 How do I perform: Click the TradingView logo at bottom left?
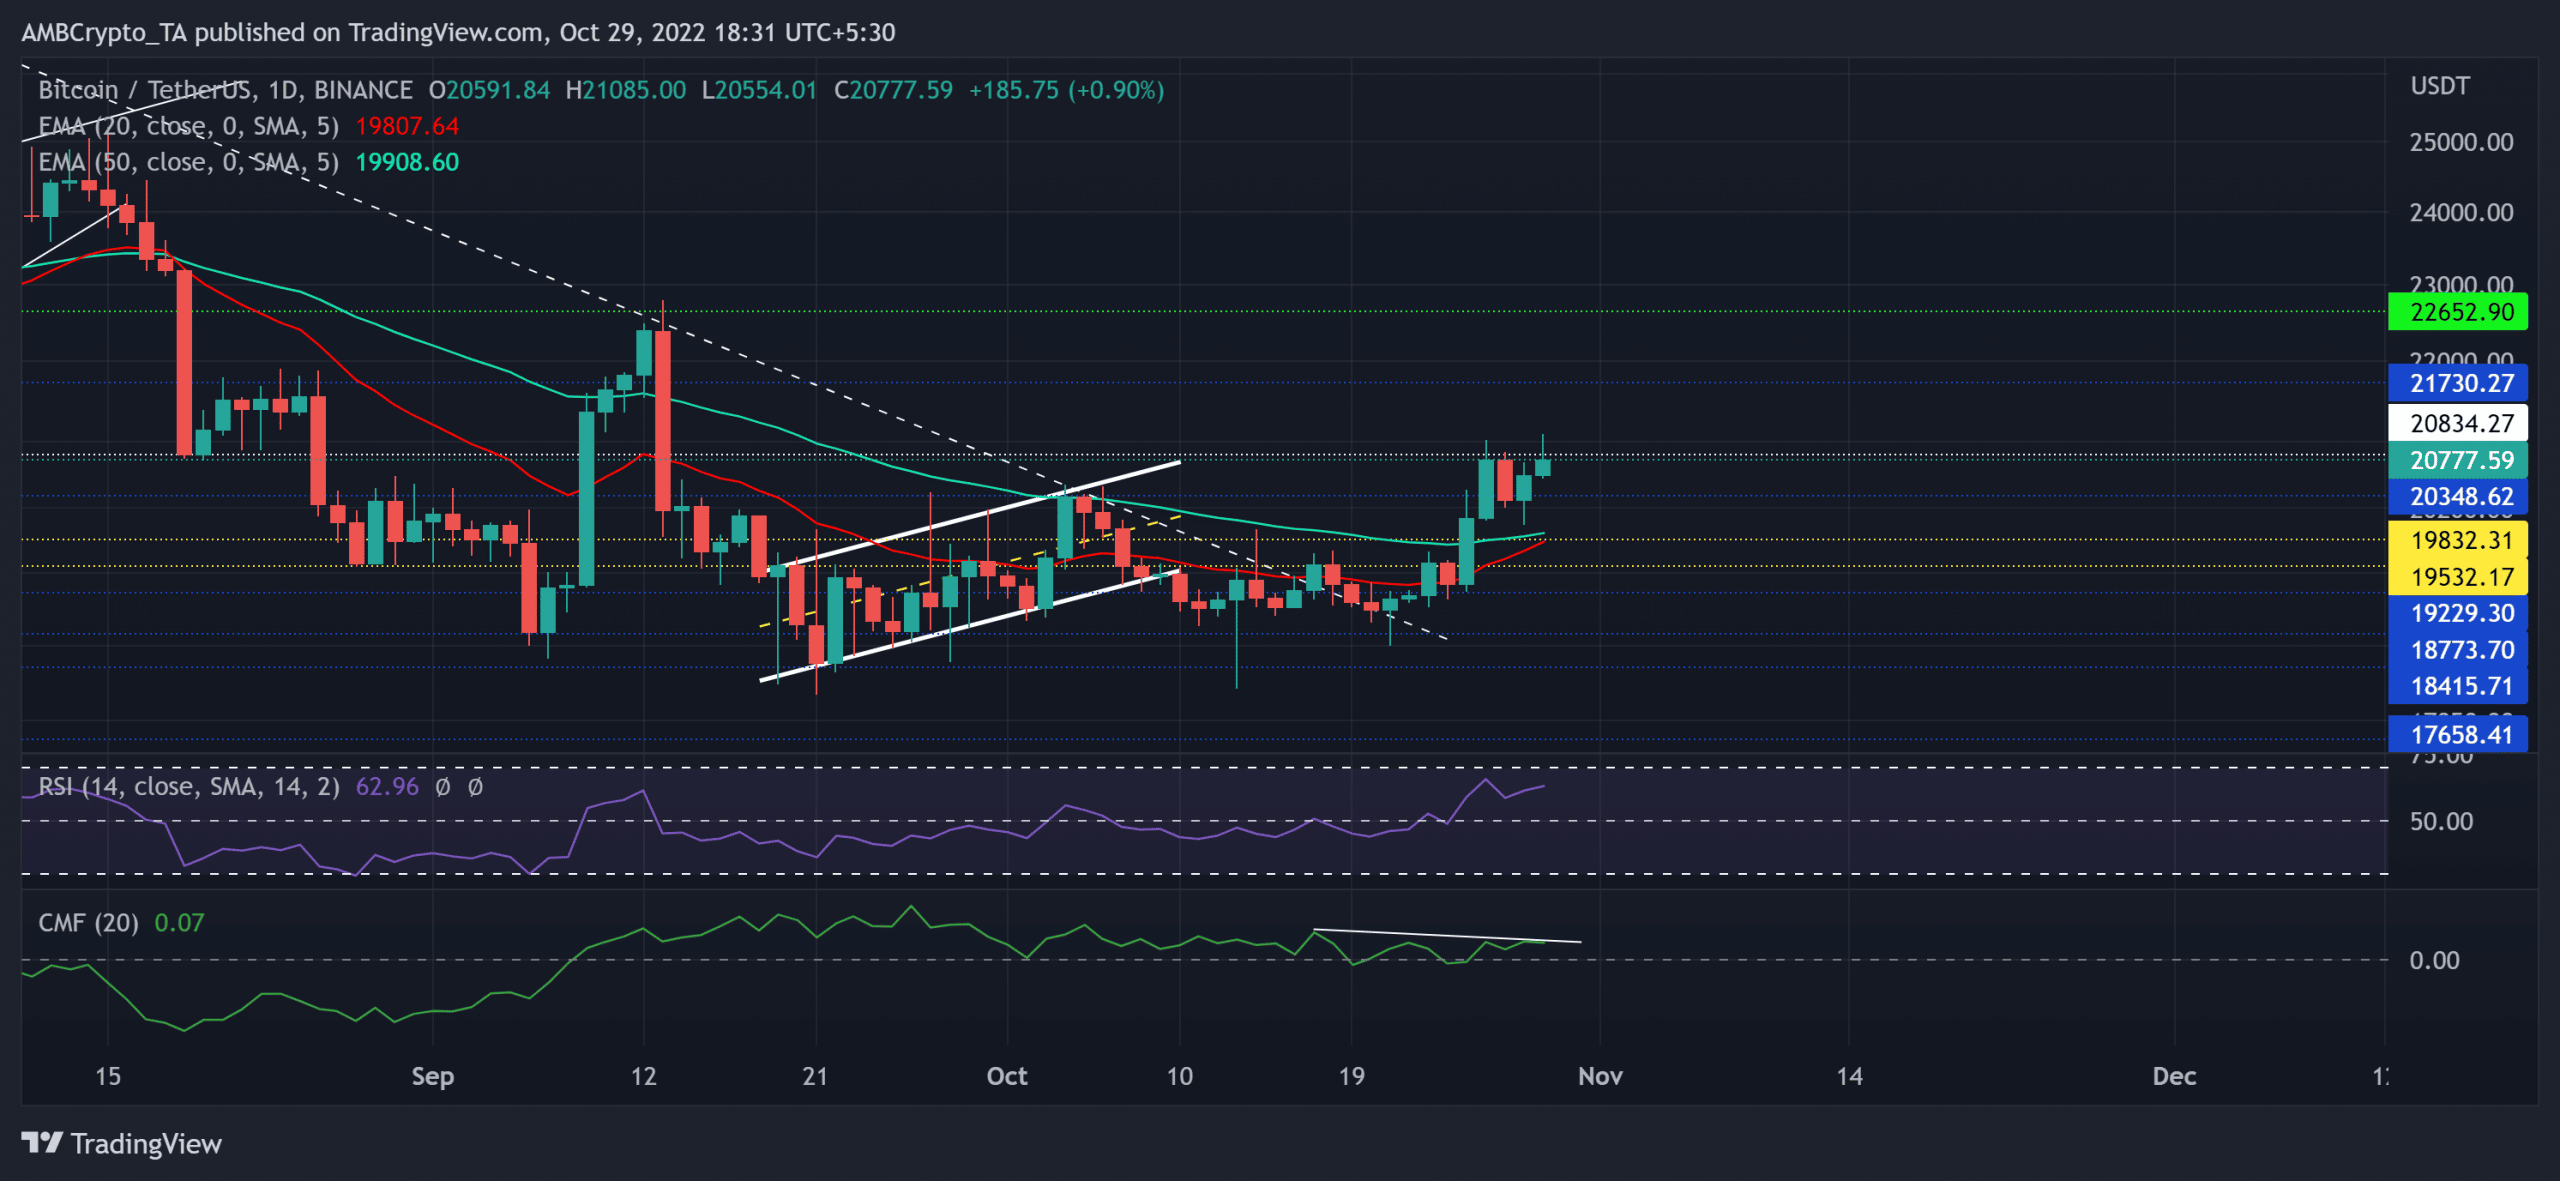(x=121, y=1143)
